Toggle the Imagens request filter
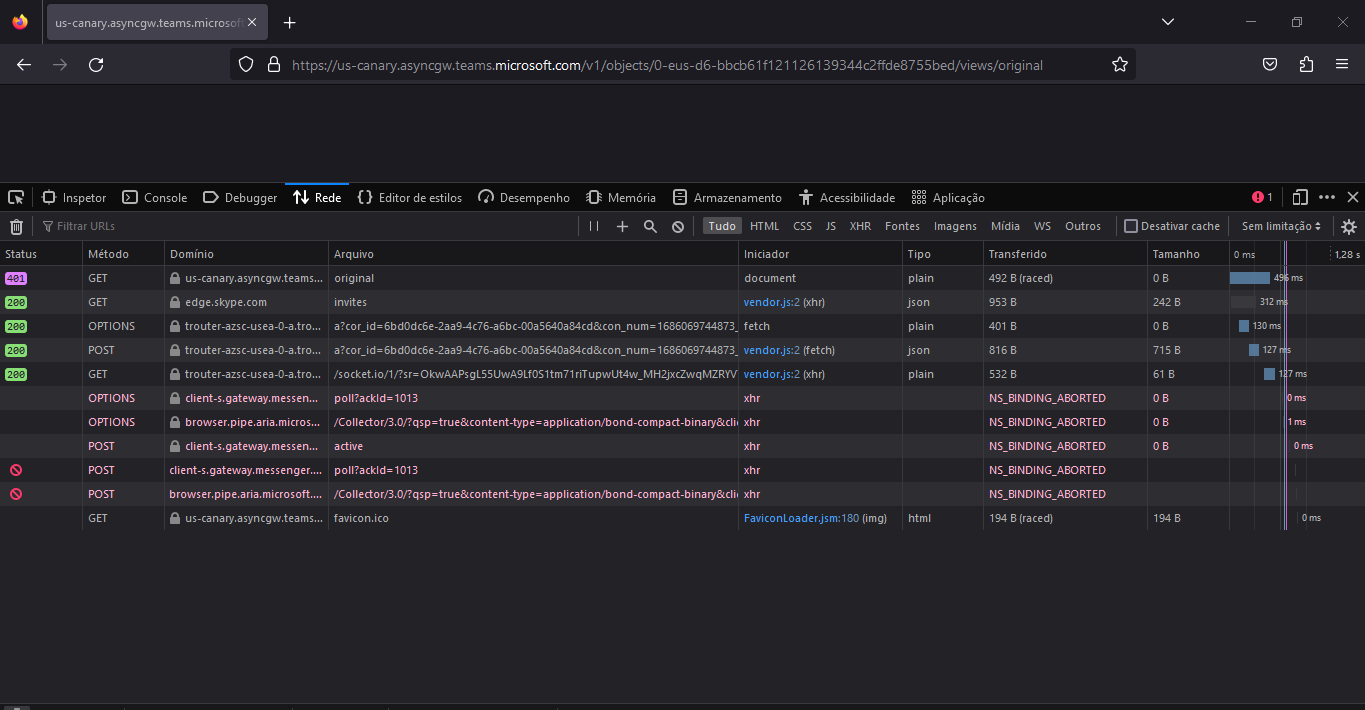This screenshot has width=1365, height=710. [x=955, y=227]
